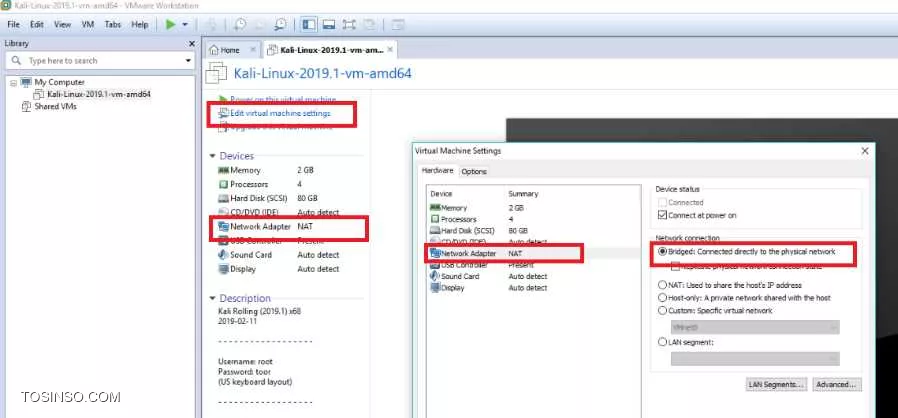898x418 pixels.
Task: Collapse the My Computer tree node
Action: click(13, 82)
